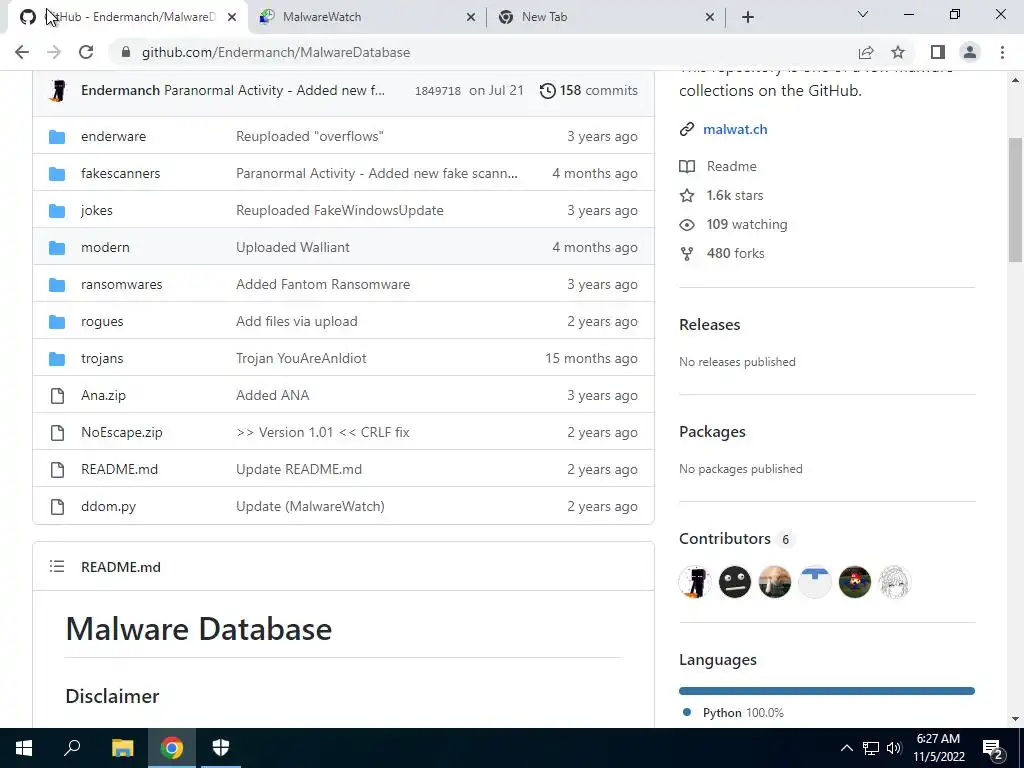The height and width of the screenshot is (768, 1024).
Task: Click the commit history clock icon
Action: point(547,91)
